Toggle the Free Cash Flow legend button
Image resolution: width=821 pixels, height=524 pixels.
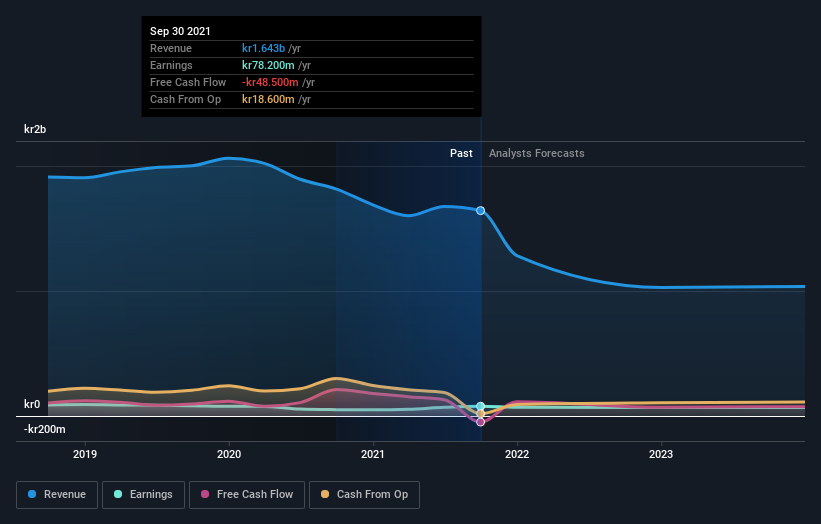[x=247, y=495]
